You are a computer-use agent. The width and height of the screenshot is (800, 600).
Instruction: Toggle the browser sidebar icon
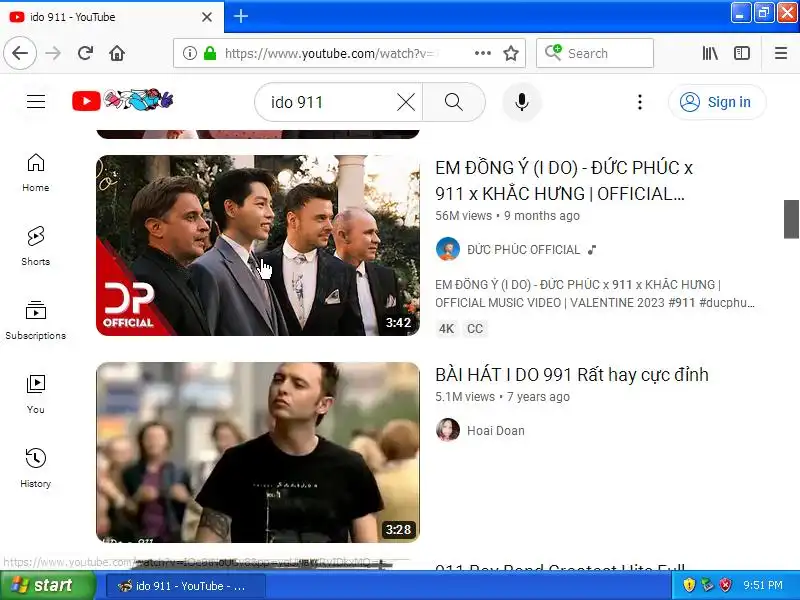(742, 53)
